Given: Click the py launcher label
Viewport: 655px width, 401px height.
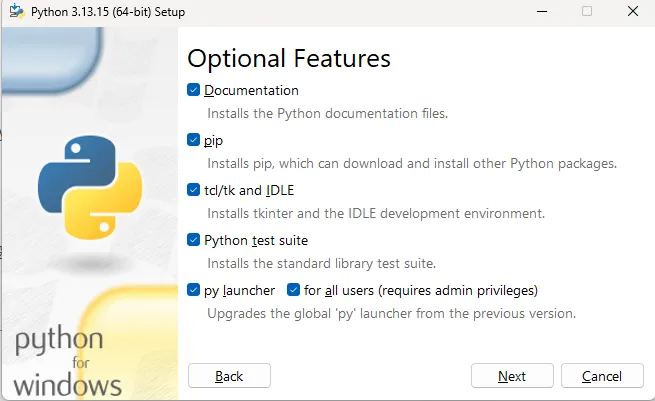Looking at the screenshot, I should point(239,291).
